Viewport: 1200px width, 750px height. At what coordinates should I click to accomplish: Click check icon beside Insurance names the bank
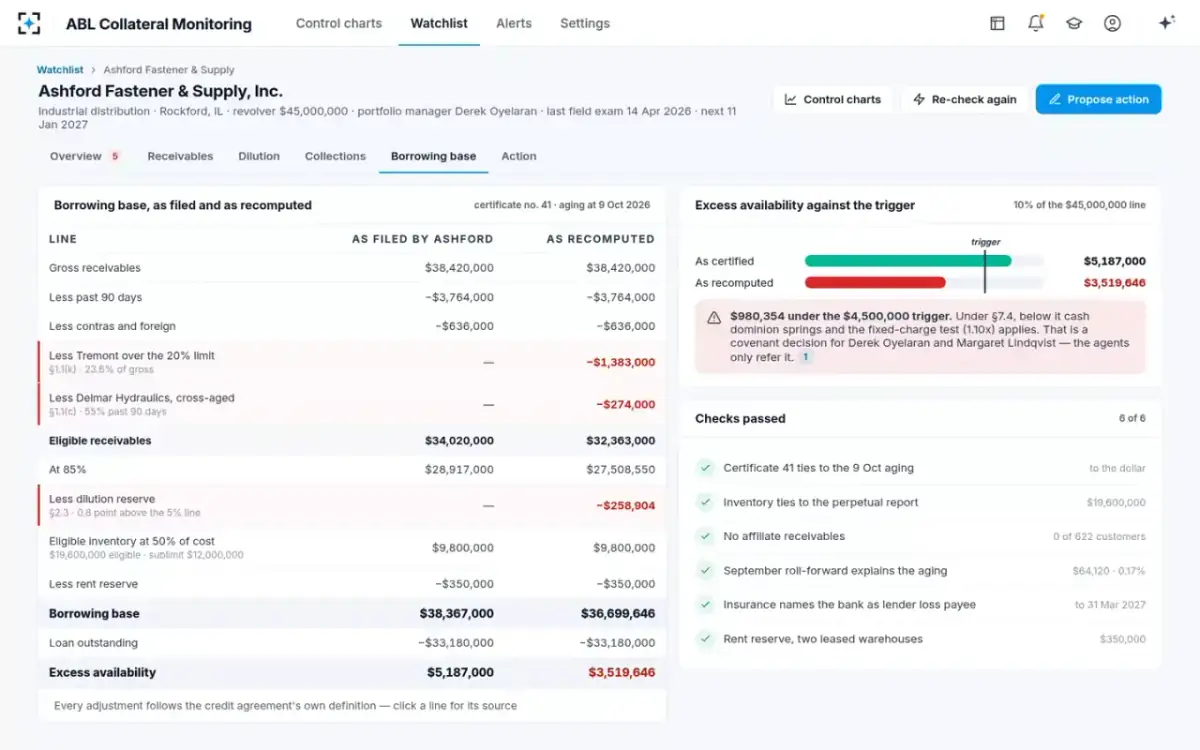pos(706,605)
